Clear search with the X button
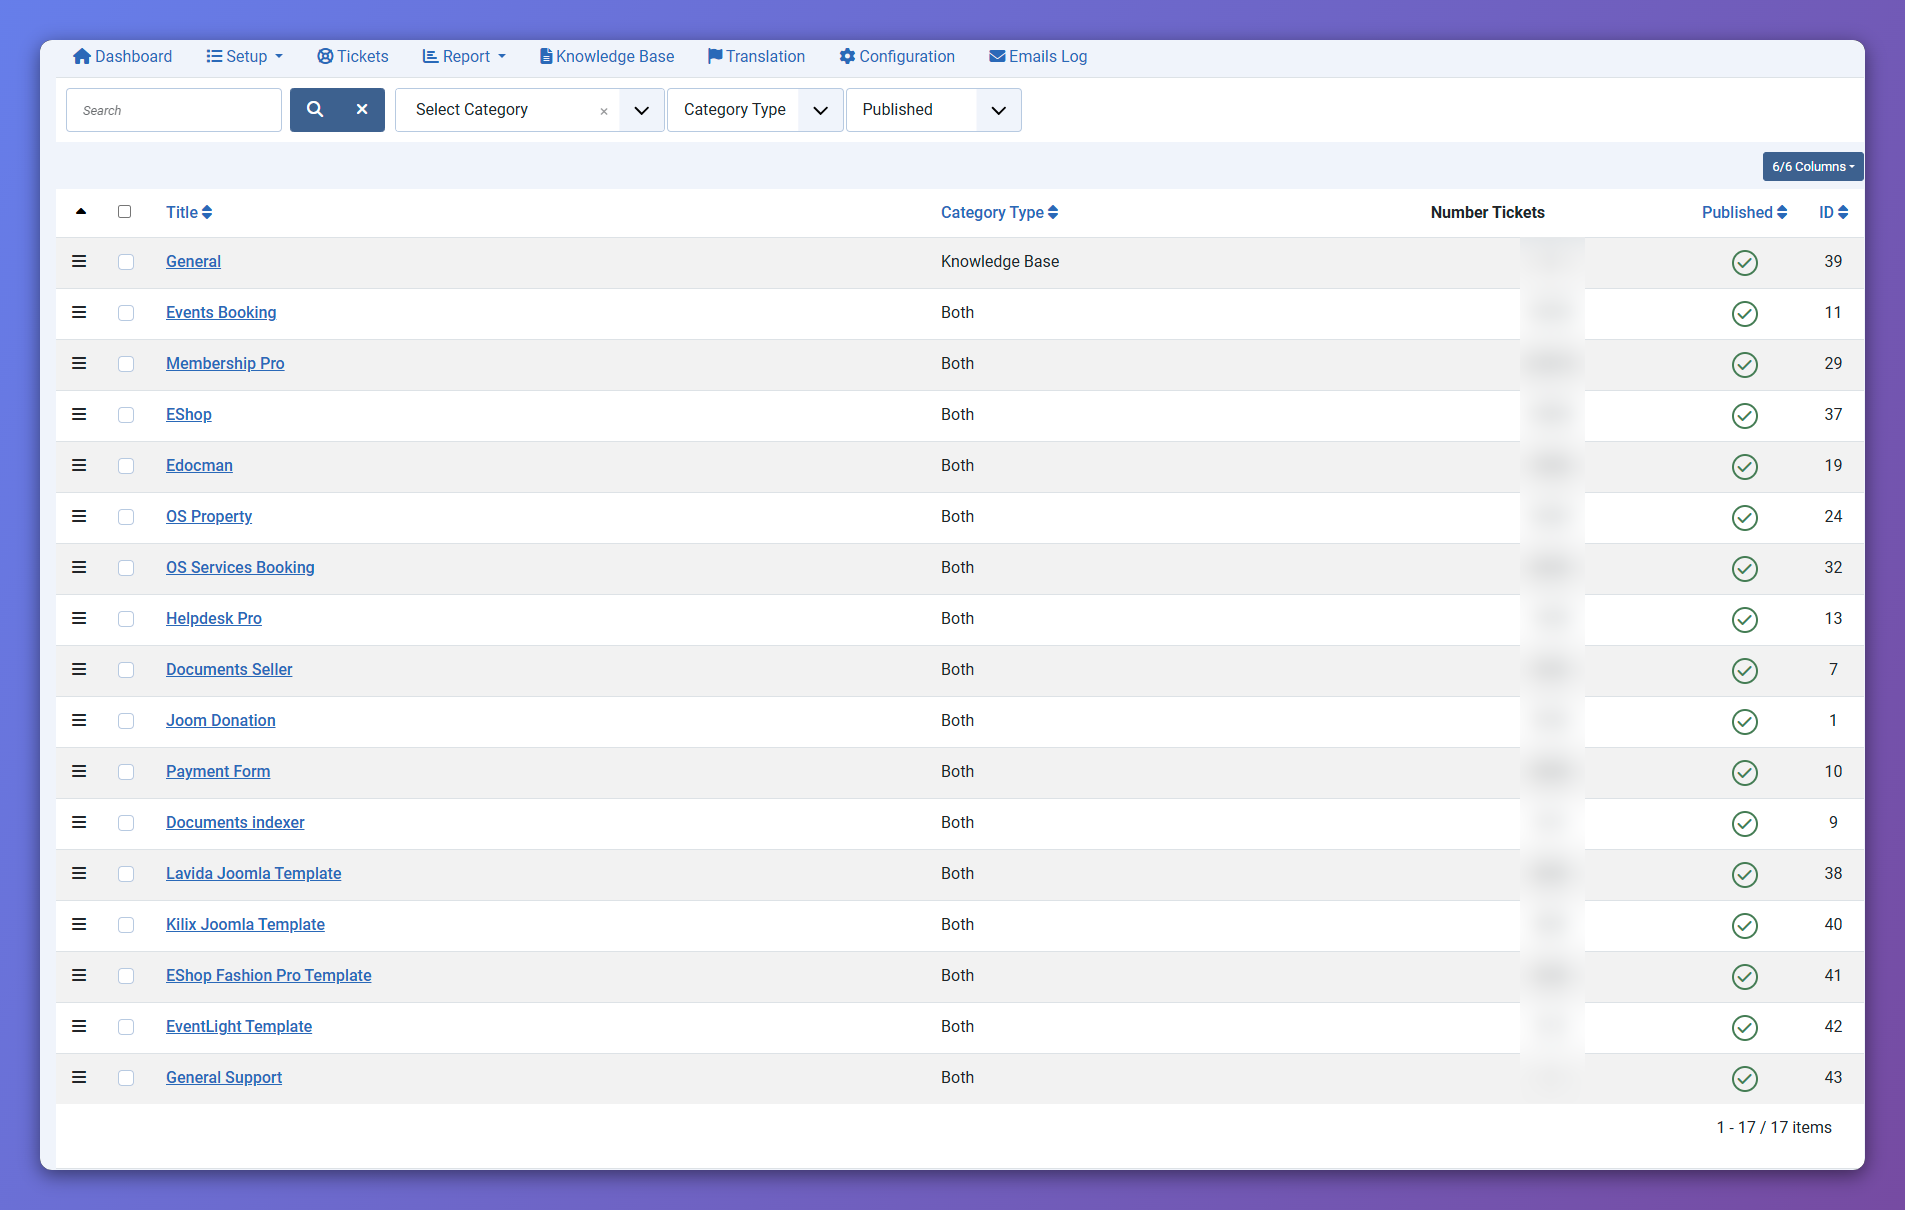This screenshot has width=1905, height=1210. point(362,110)
